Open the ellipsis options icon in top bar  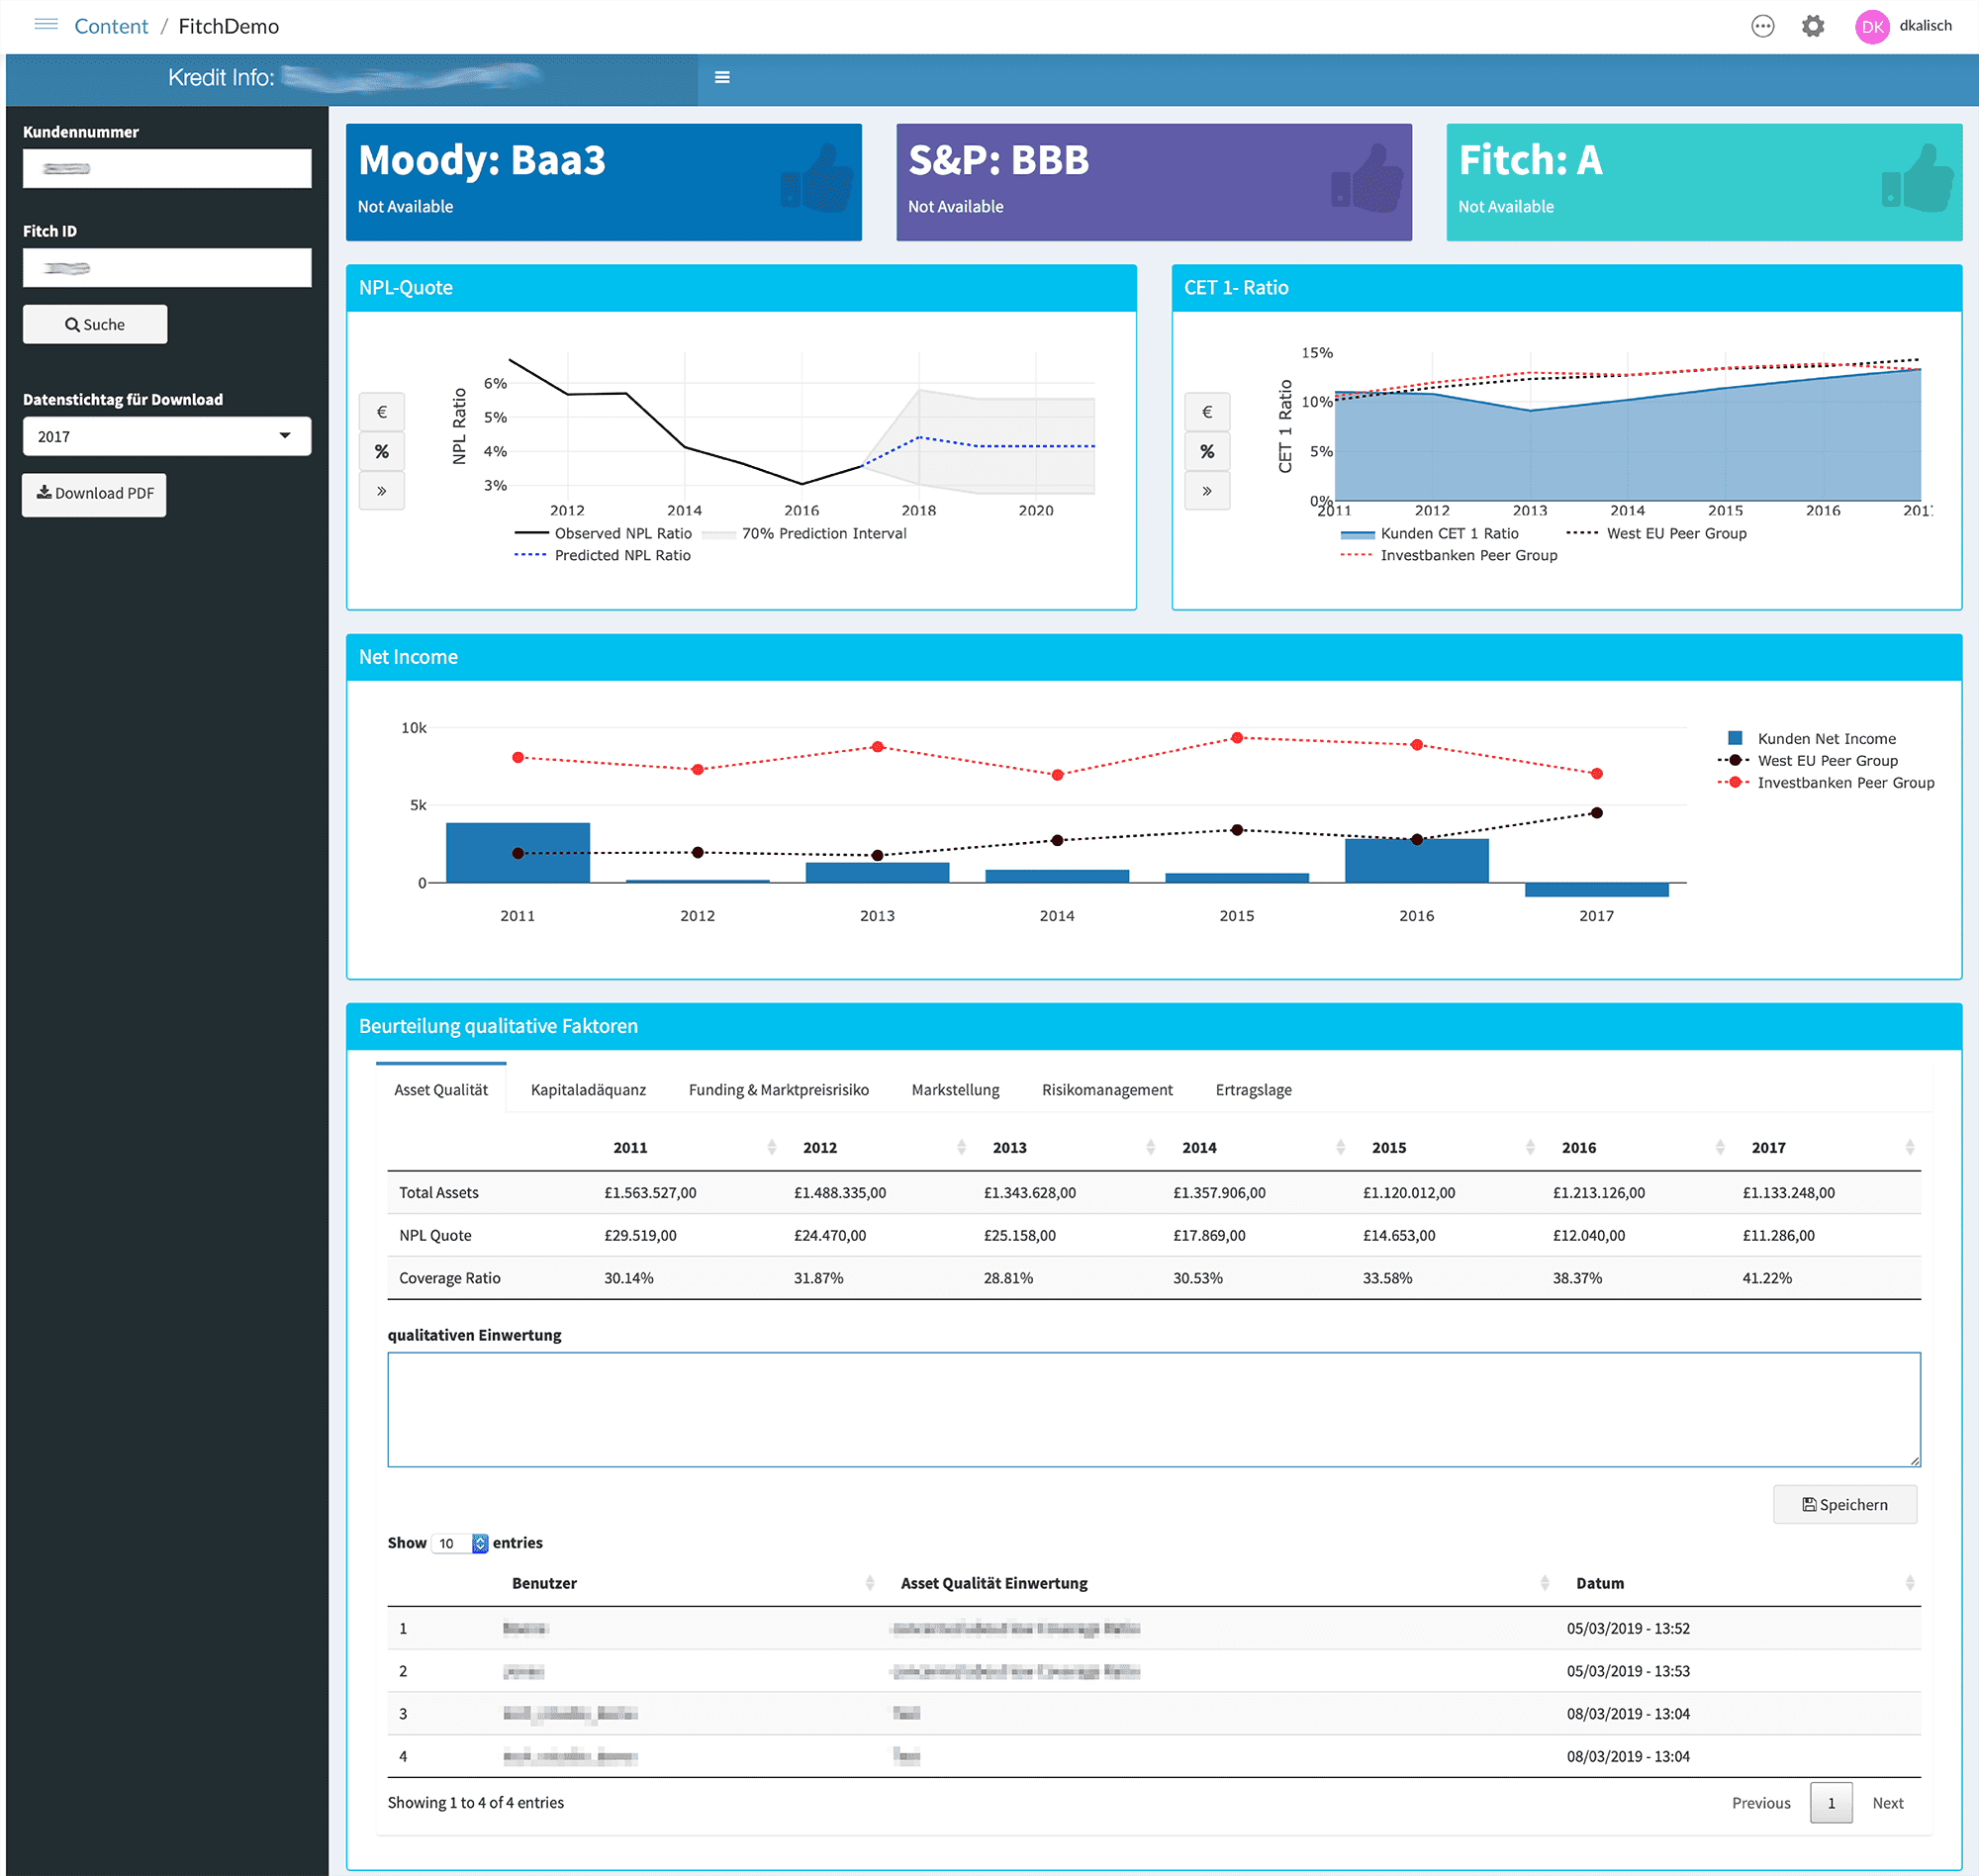coord(1762,26)
